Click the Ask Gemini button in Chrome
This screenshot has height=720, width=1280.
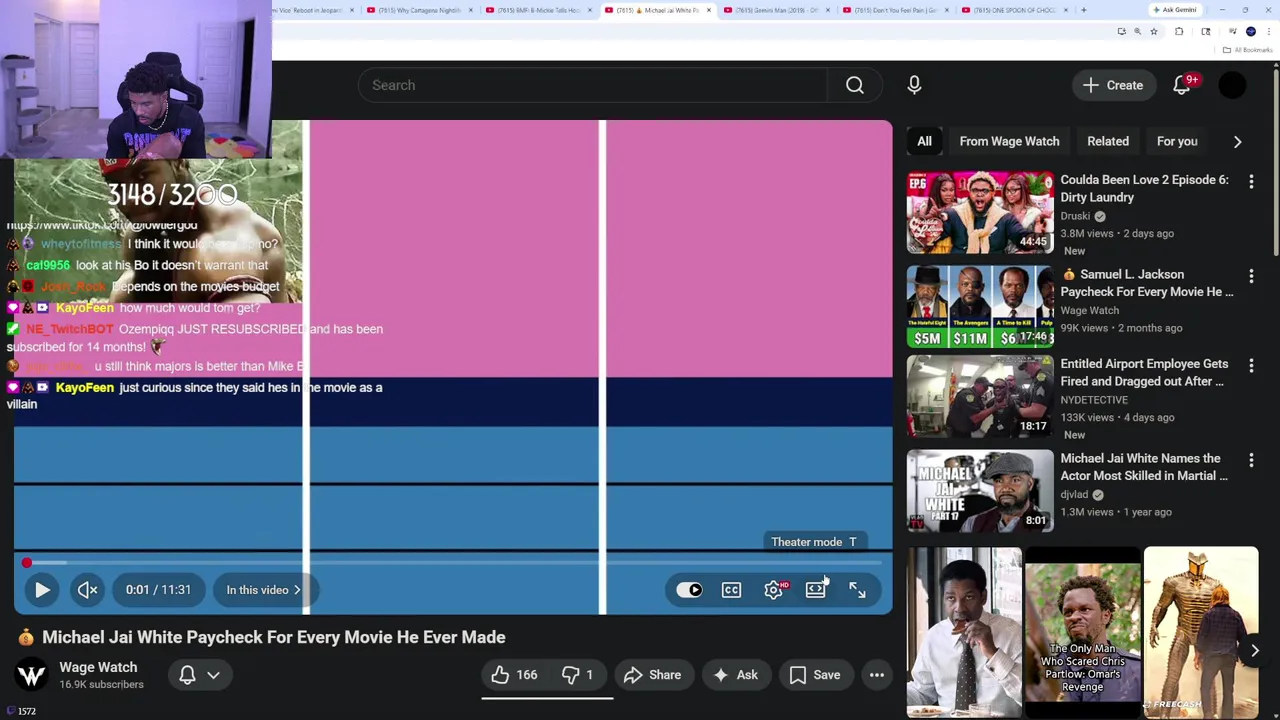coord(1175,10)
